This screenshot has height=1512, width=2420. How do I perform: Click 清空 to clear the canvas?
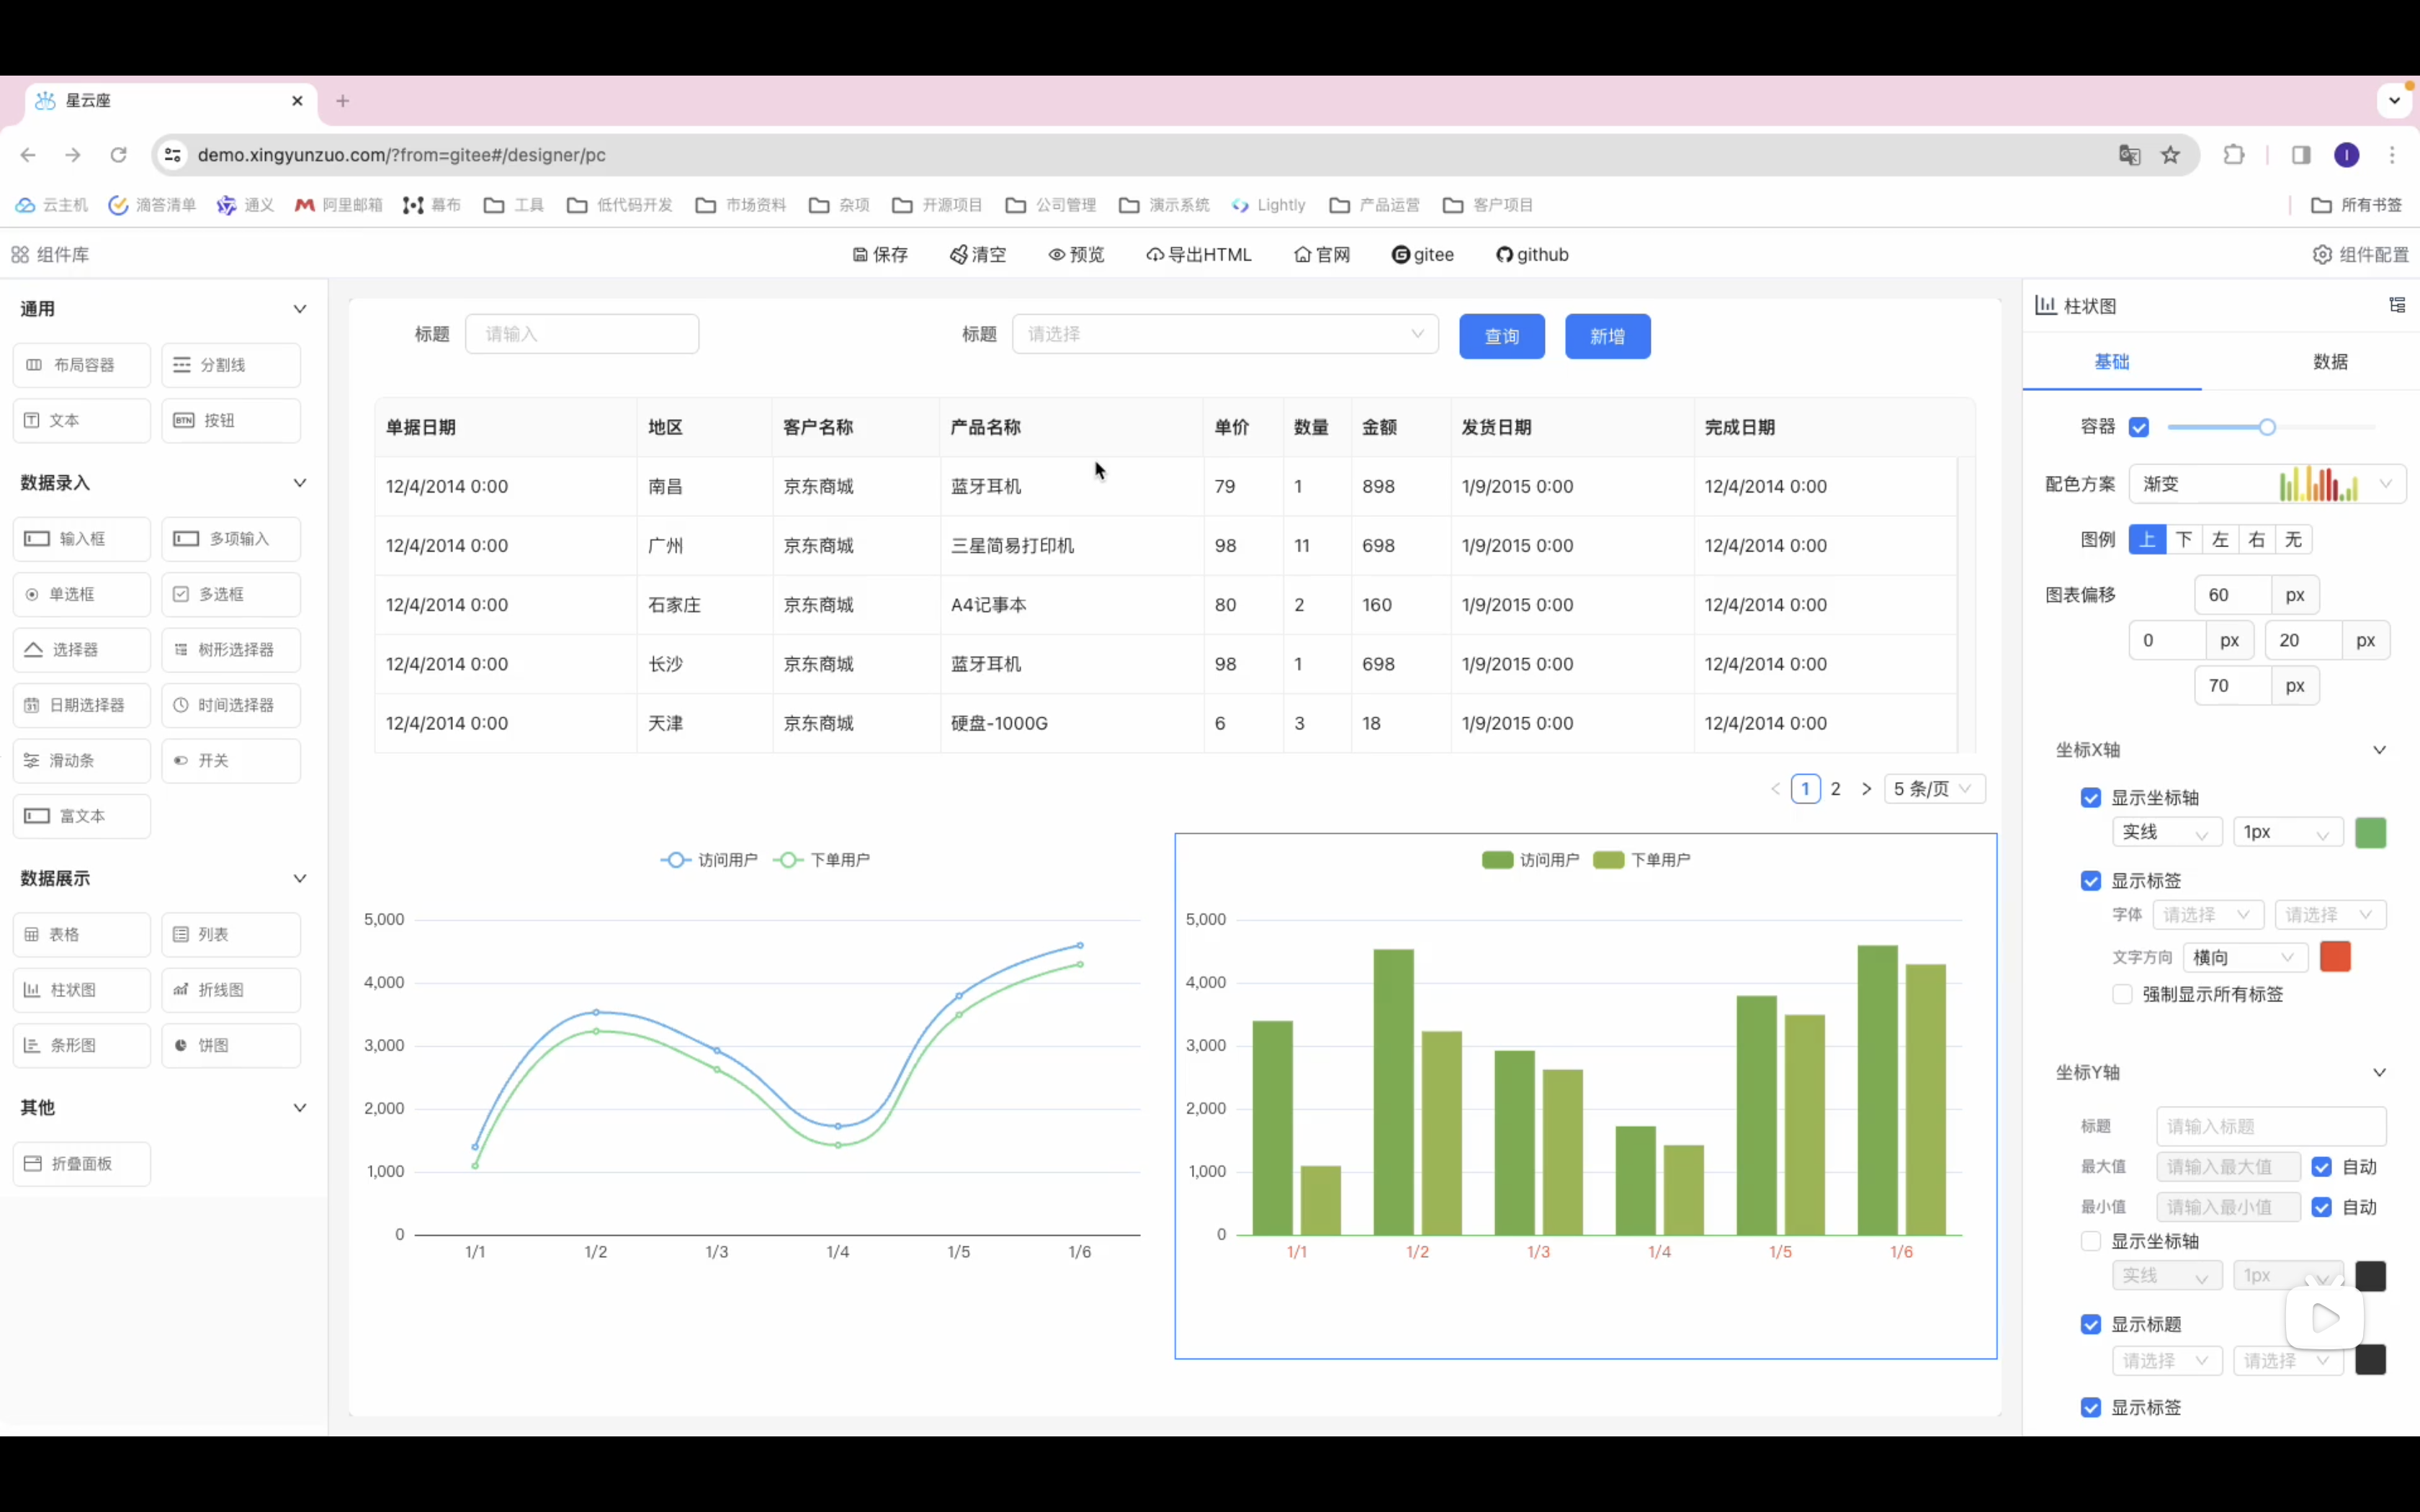point(978,255)
